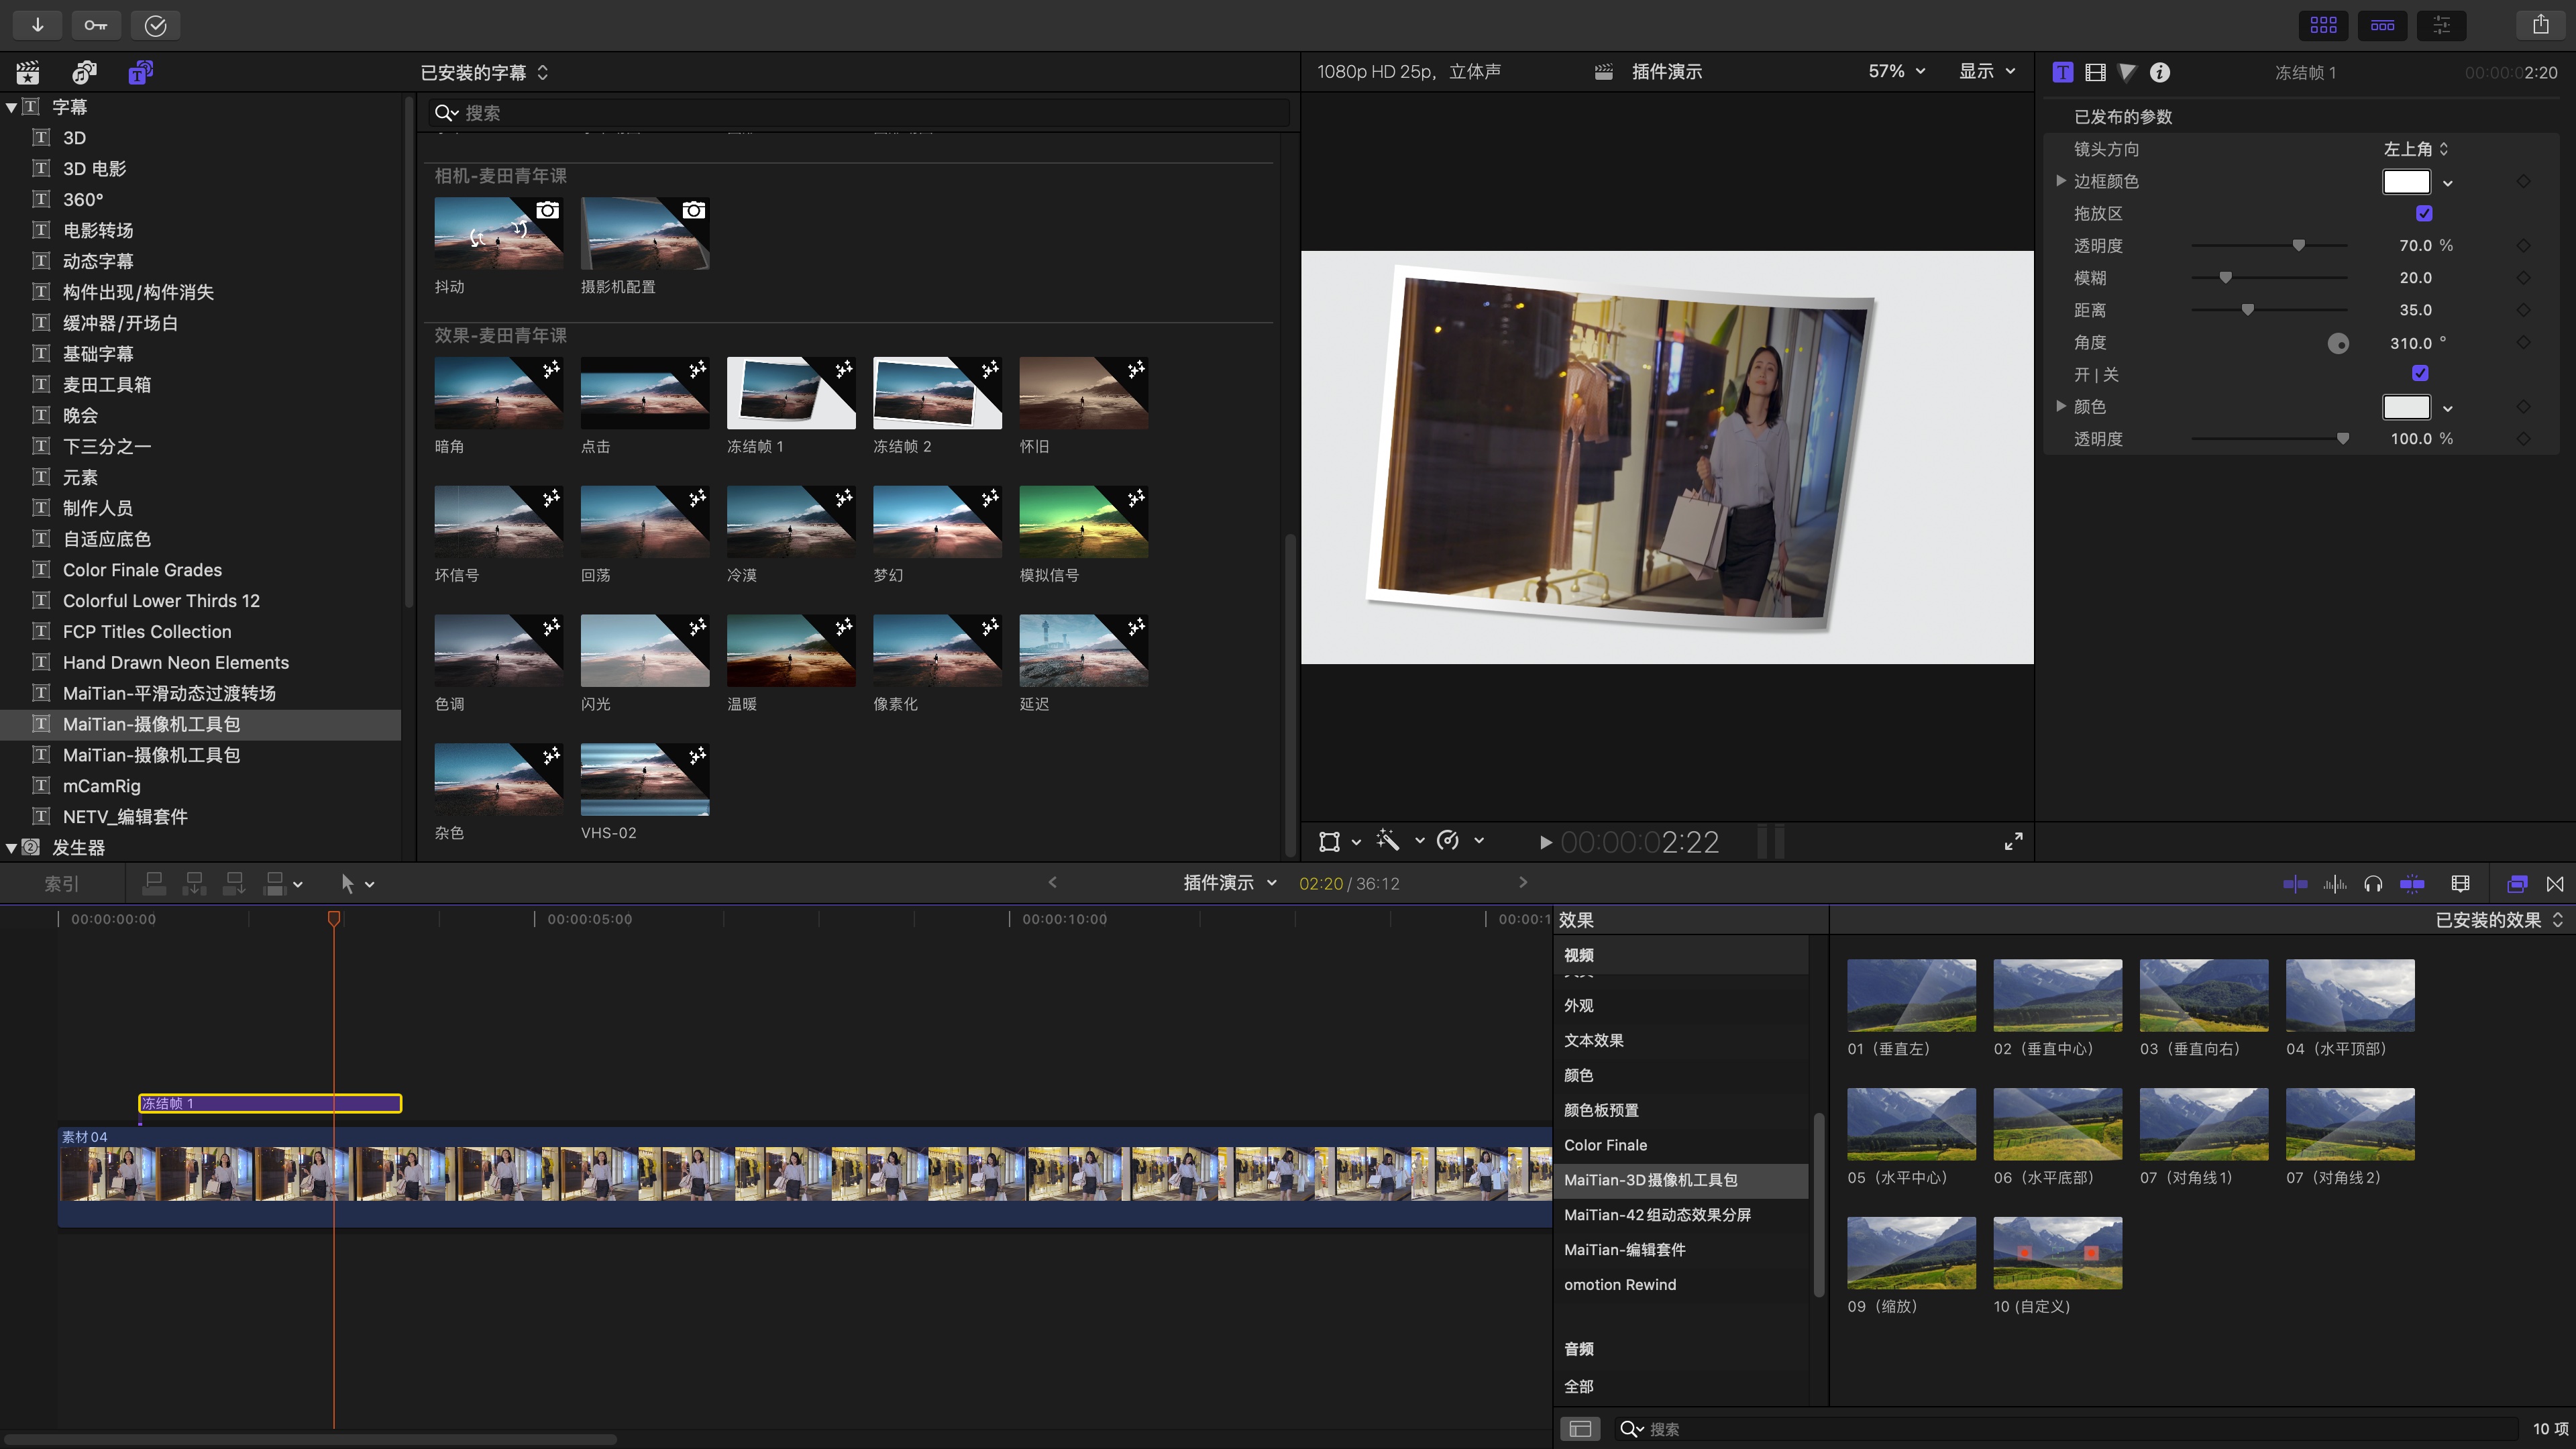Open the 镜头方向 dropdown
The height and width of the screenshot is (1449, 2576).
coord(2415,149)
